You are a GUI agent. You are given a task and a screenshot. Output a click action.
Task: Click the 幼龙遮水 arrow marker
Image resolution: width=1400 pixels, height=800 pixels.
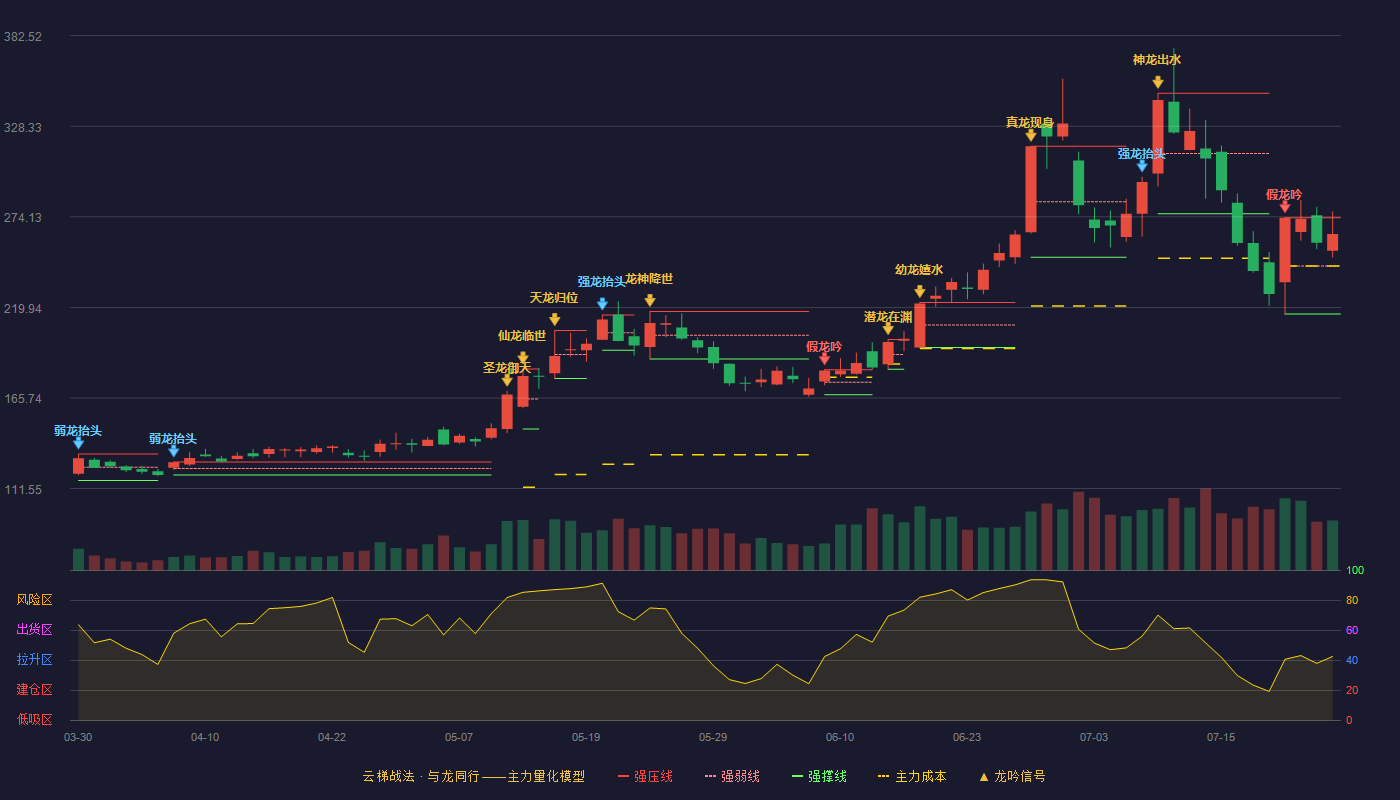920,291
